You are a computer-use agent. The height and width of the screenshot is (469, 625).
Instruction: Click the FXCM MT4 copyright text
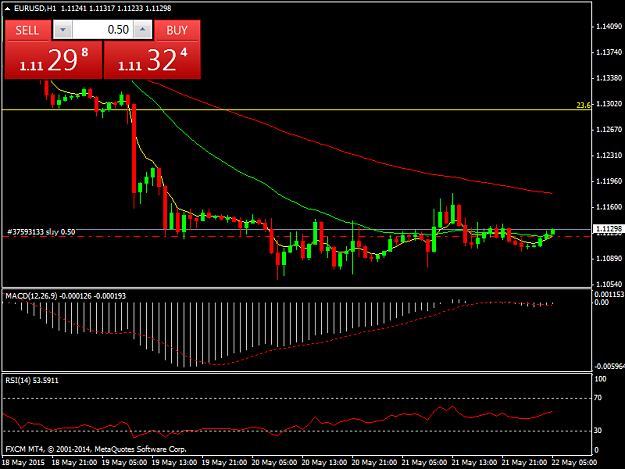96,449
